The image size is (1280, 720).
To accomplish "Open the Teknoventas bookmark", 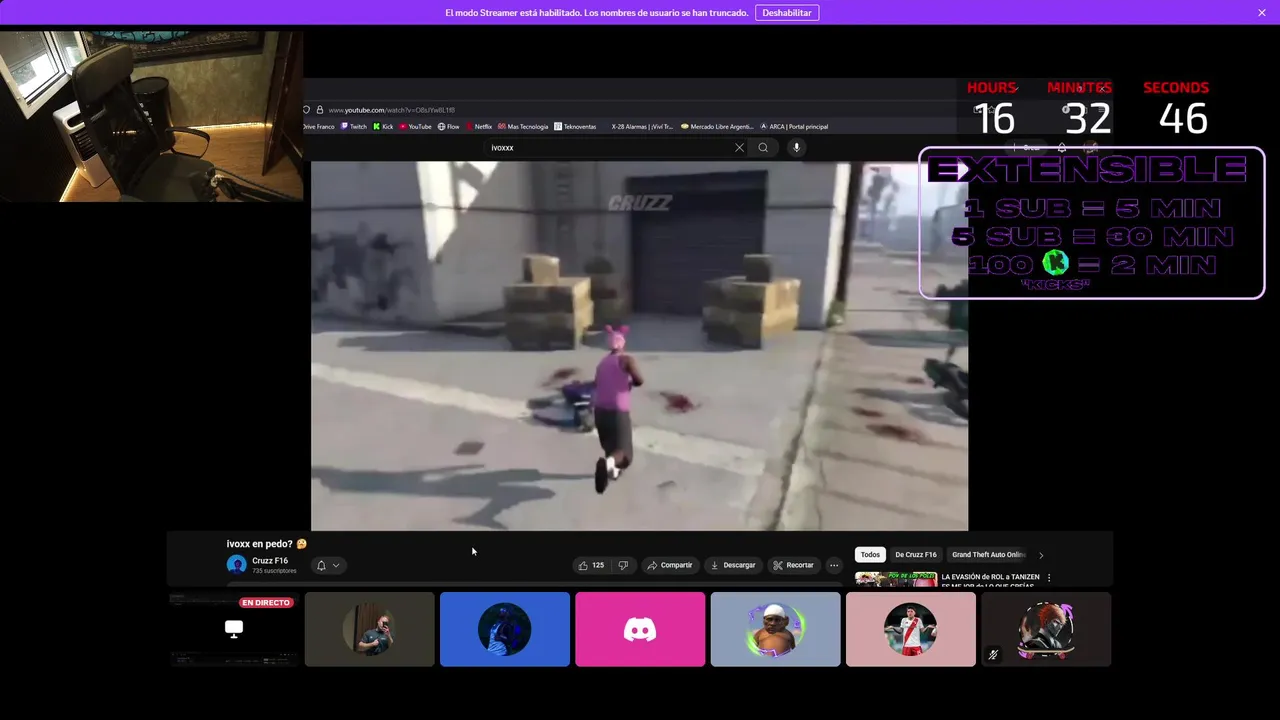I will (x=575, y=127).
